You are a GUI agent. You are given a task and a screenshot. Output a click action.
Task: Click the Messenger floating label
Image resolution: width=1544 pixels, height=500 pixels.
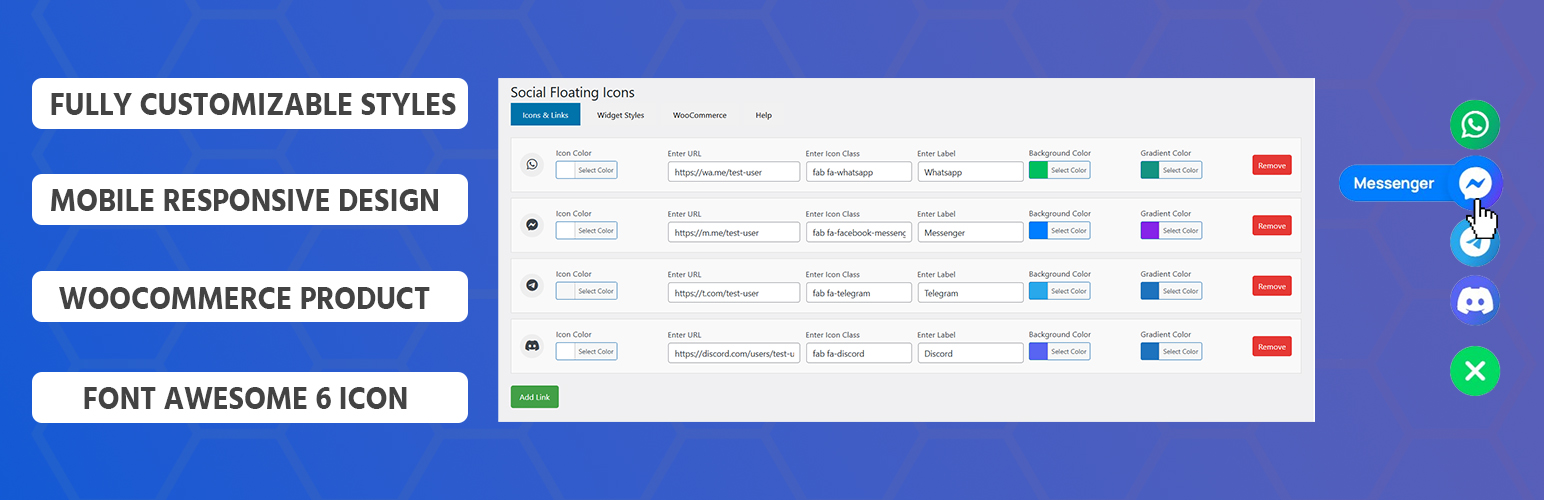[1394, 183]
